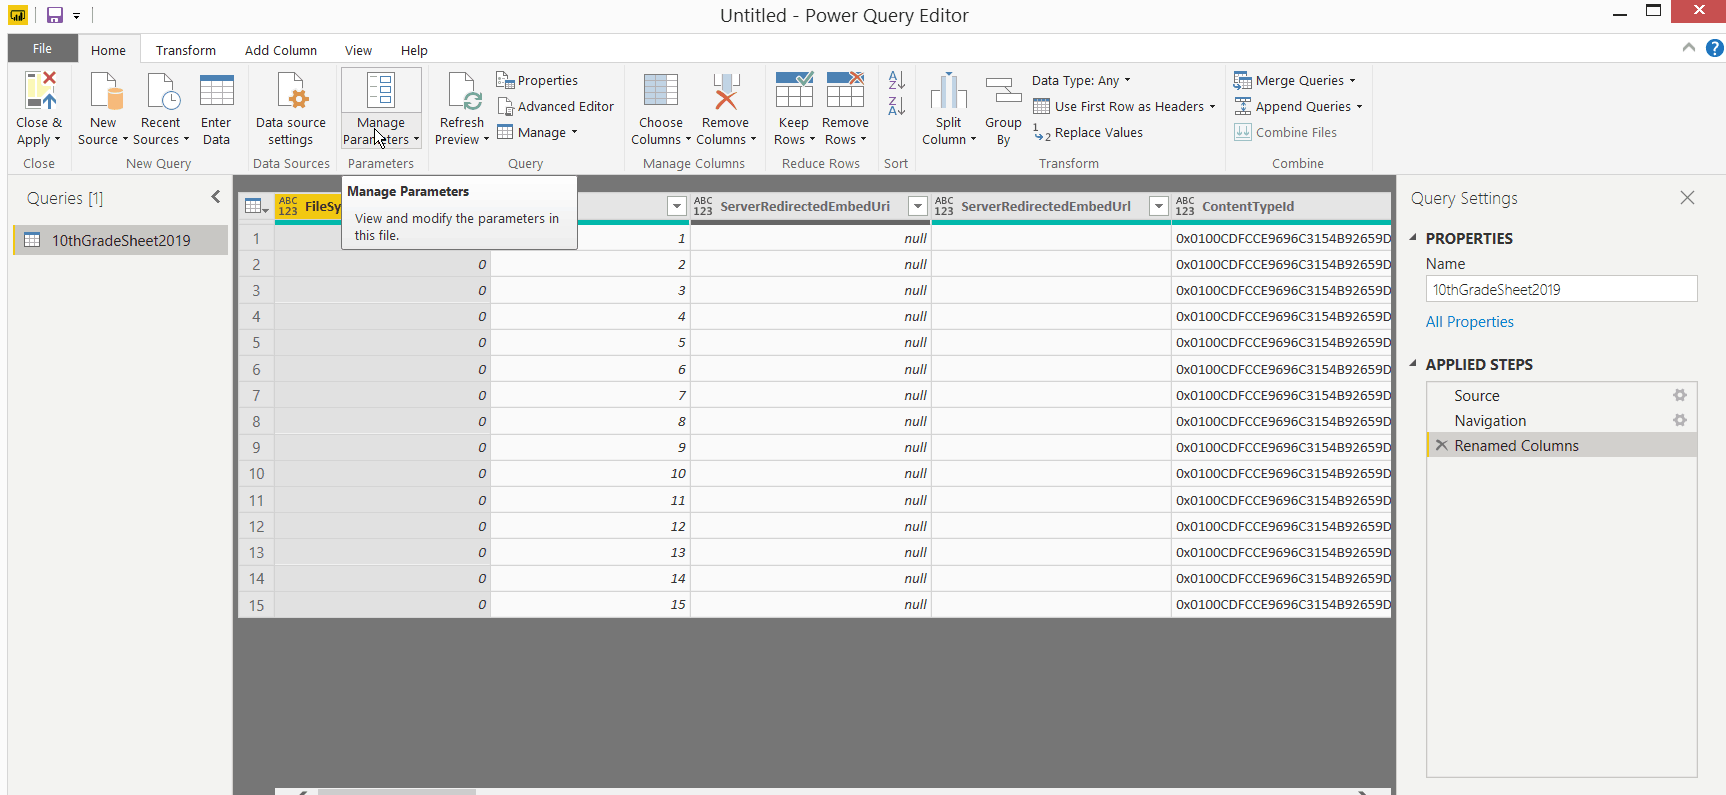Click the Refresh Preview icon
This screenshot has width=1726, height=795.
coord(465,90)
